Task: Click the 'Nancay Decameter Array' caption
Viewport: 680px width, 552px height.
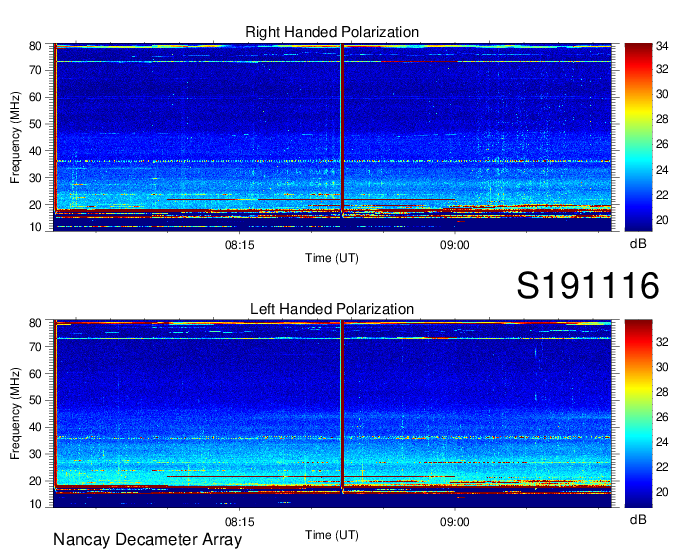Action: pos(147,540)
